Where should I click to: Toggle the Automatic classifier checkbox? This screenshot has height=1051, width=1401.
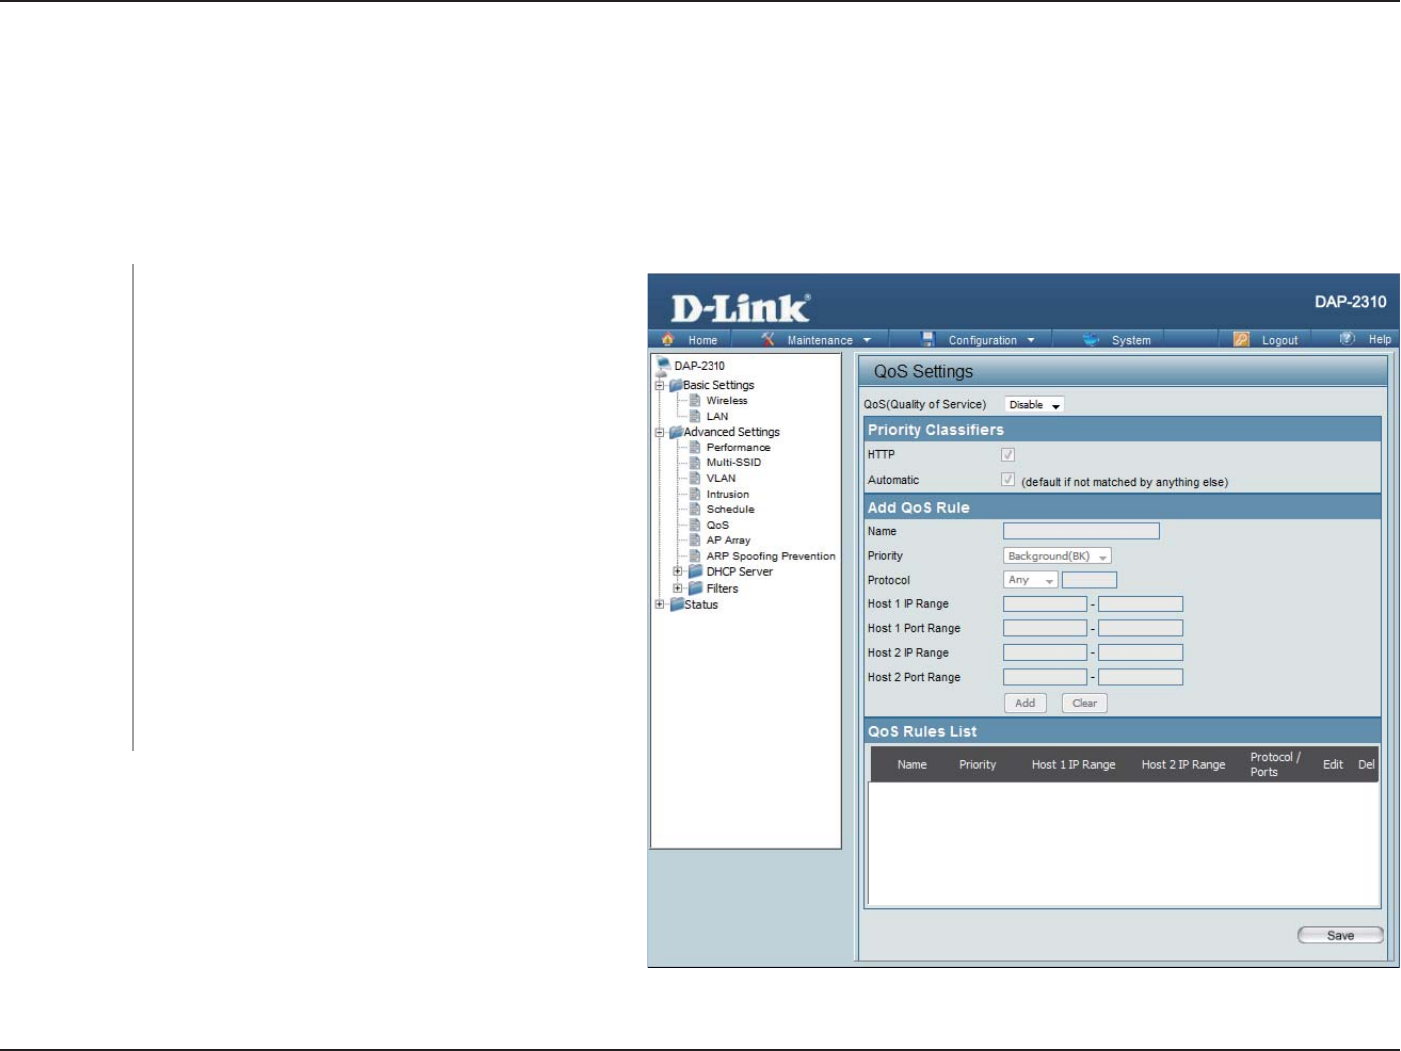click(1008, 480)
